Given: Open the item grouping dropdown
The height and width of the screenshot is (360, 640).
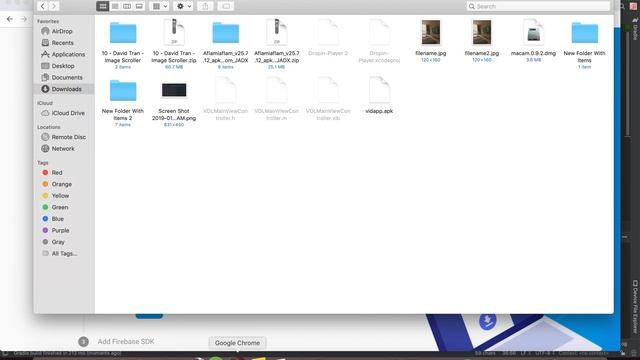Looking at the screenshot, I should click(x=160, y=6).
